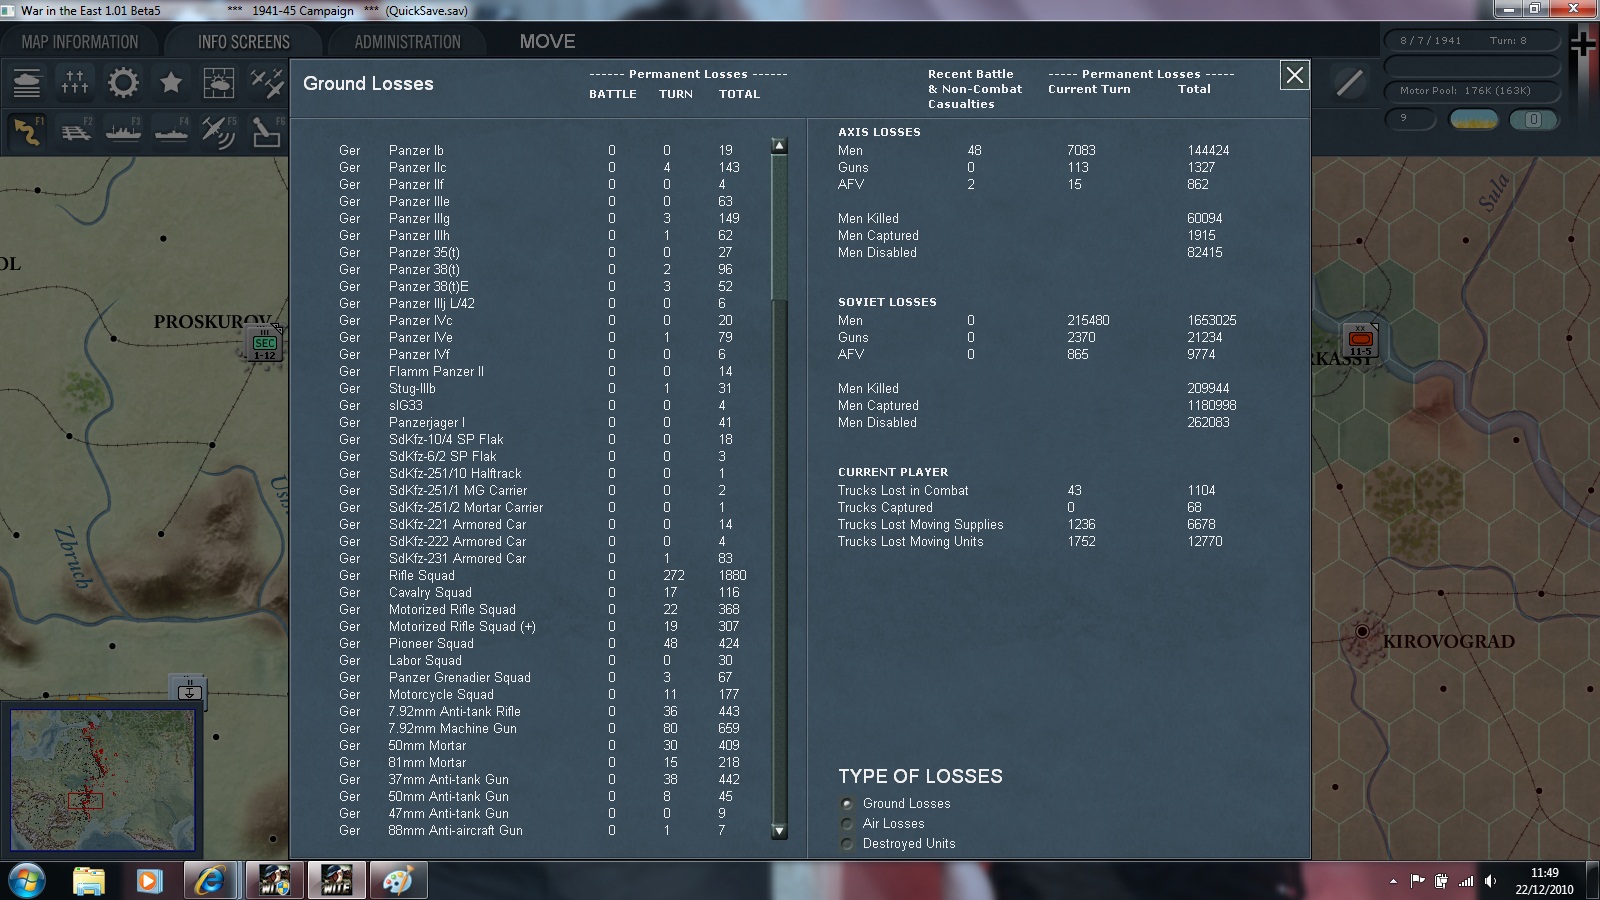Viewport: 1600px width, 900px height.
Task: Open Windows Start menu
Action: pos(25,881)
